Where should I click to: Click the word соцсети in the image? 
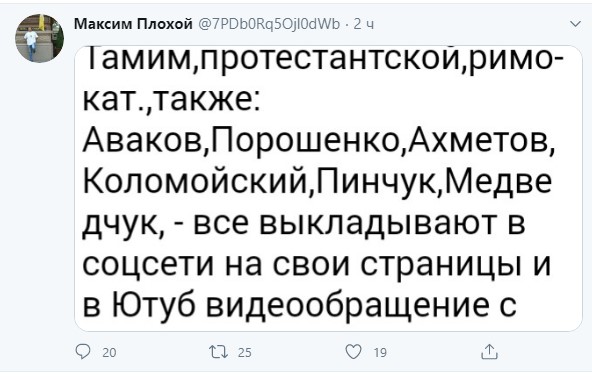click(x=149, y=264)
